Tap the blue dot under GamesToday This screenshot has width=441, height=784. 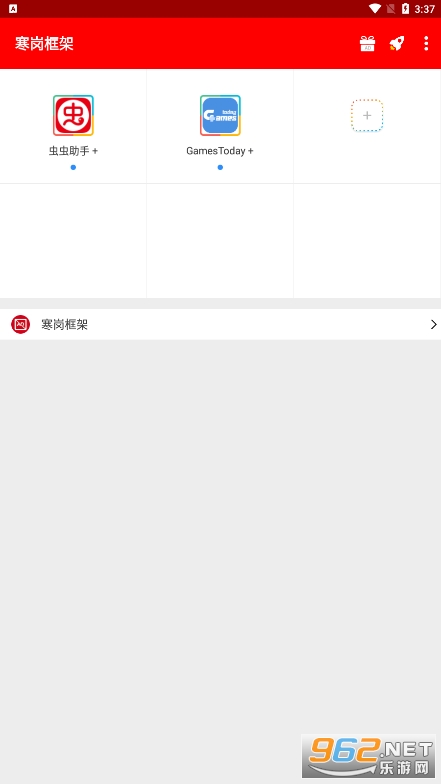(x=220, y=168)
